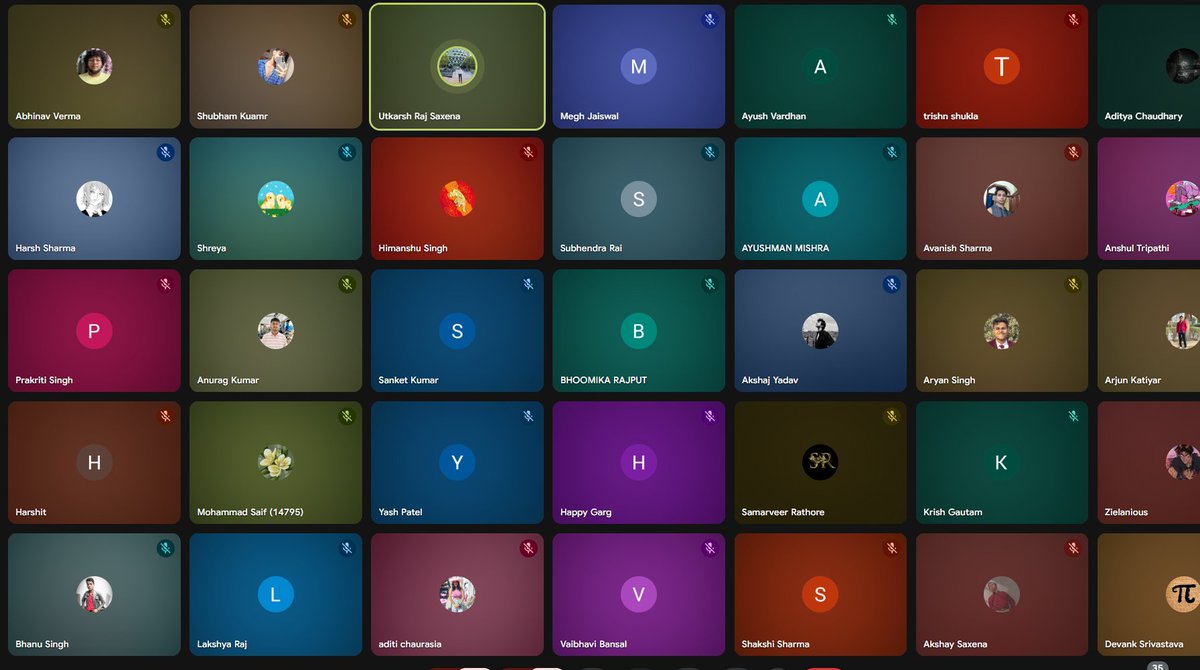1200x670 pixels.
Task: Click the name "Arjun Katiyar"
Action: coord(1133,380)
